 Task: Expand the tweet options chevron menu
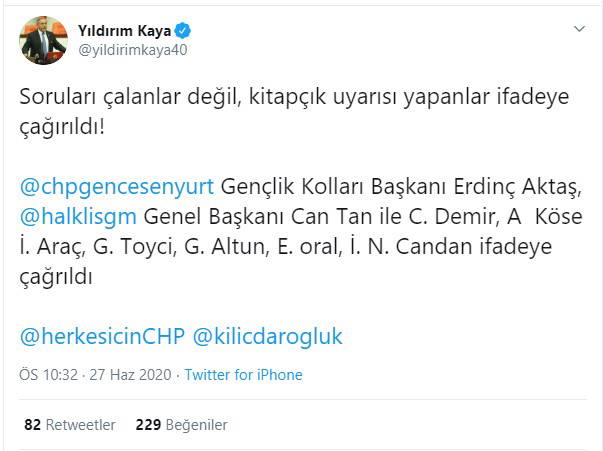click(578, 29)
